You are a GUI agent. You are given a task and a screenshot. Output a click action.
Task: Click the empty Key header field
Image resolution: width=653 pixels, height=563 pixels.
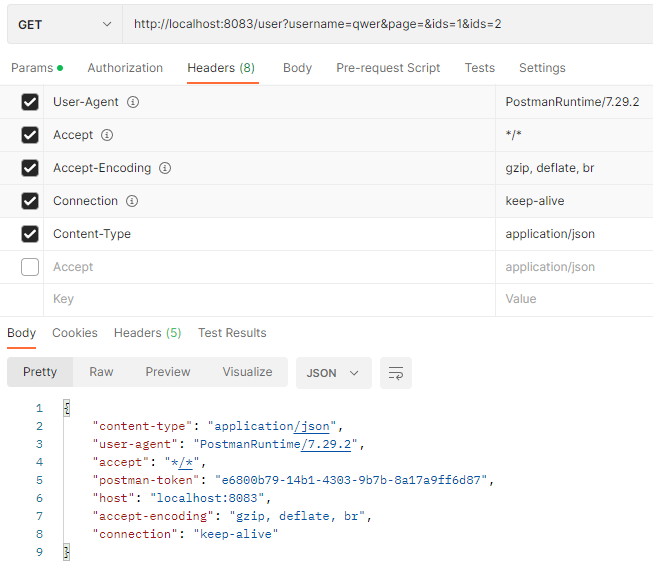pos(269,299)
